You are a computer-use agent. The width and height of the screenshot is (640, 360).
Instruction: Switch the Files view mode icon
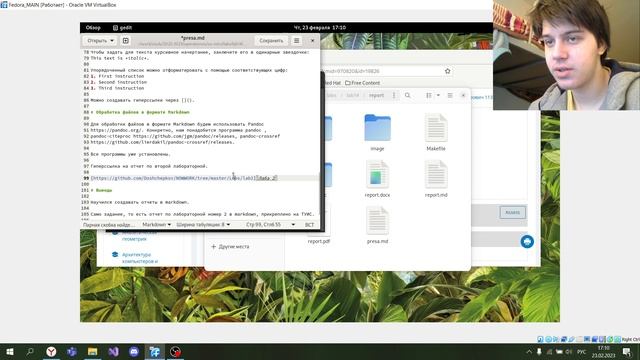(x=429, y=96)
